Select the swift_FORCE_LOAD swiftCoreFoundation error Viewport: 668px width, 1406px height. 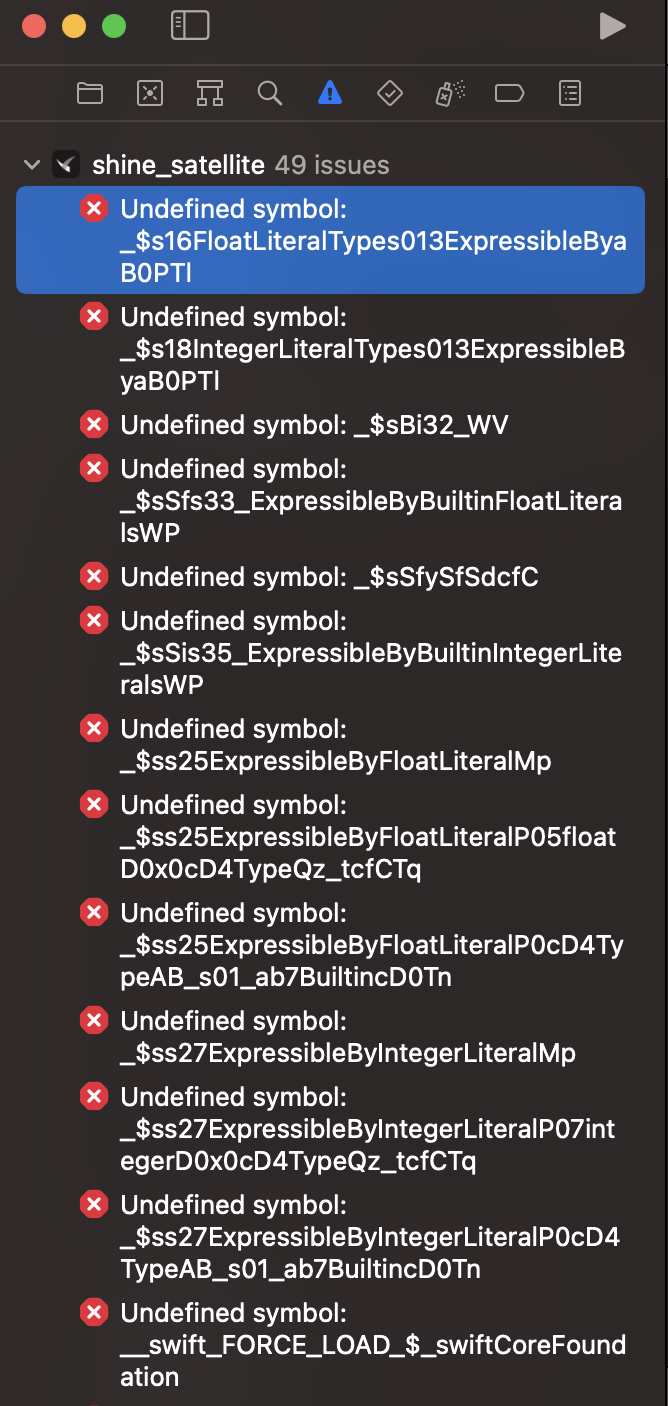tap(372, 1345)
